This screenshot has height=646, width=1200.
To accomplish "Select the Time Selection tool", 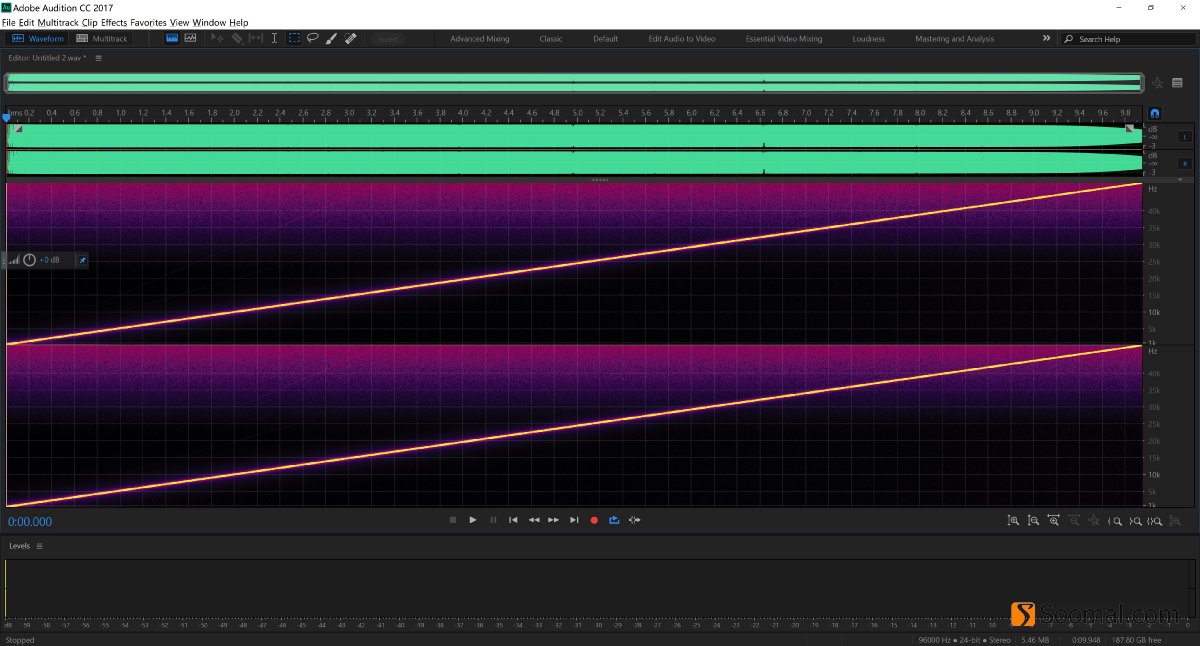I will pos(275,38).
